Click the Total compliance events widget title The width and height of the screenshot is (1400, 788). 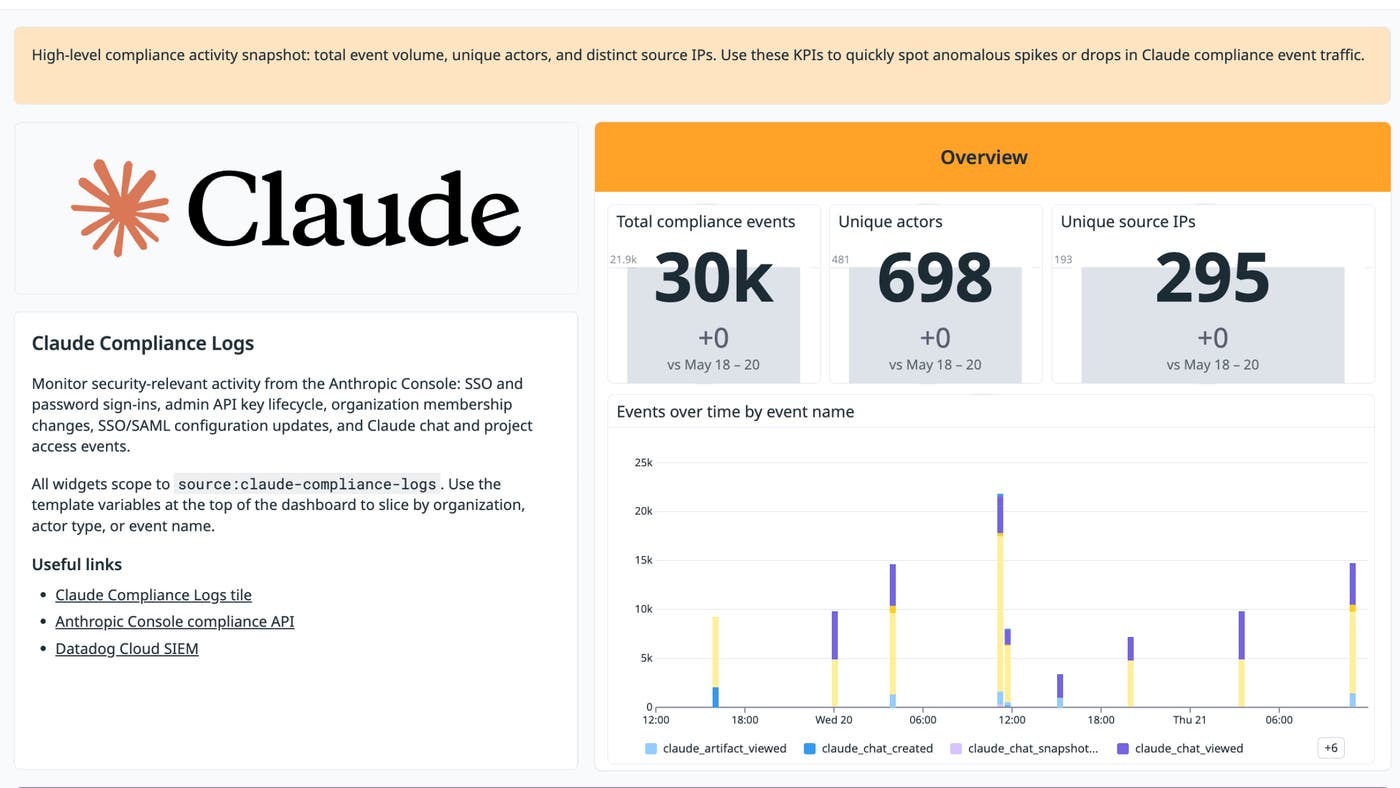706,222
